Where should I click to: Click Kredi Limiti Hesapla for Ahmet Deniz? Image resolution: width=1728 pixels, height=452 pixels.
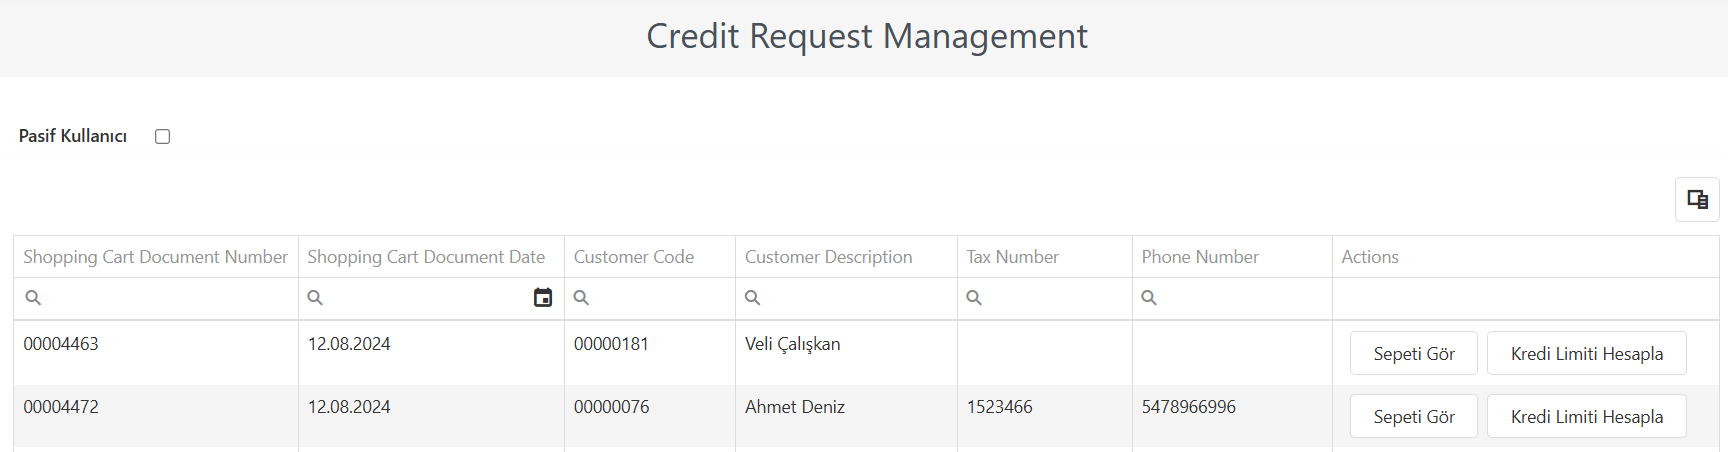point(1587,416)
